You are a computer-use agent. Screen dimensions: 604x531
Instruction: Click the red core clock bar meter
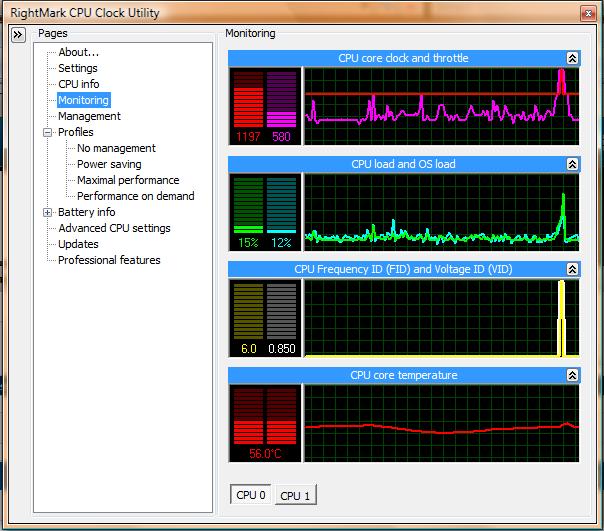pyautogui.click(x=248, y=99)
